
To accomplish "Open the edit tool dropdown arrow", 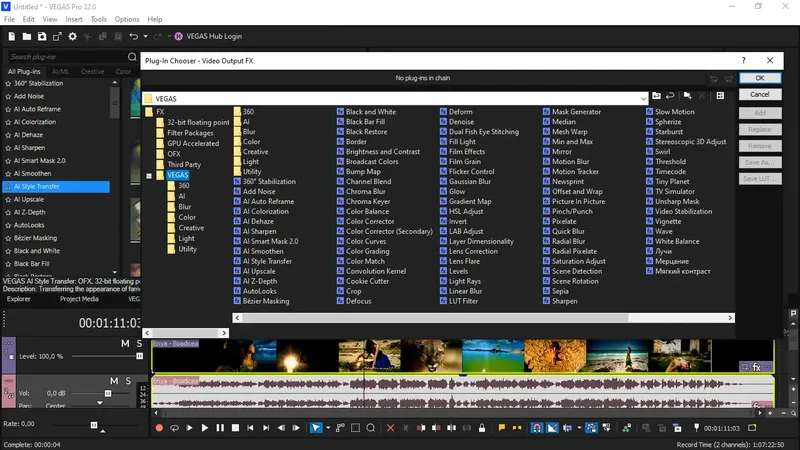I will click(328, 428).
